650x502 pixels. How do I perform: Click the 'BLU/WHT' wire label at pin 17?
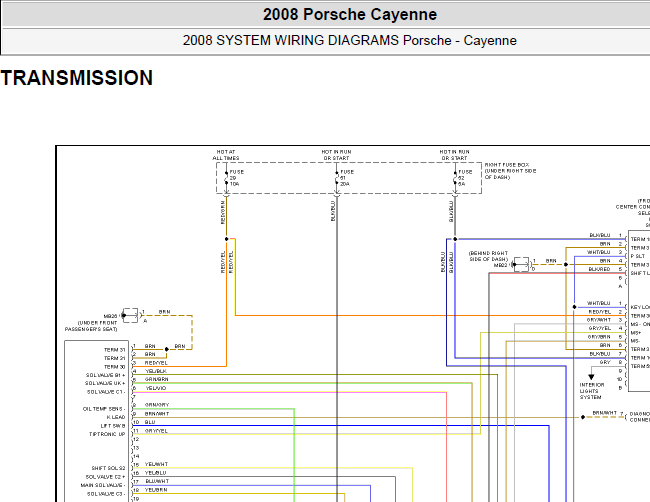157,482
